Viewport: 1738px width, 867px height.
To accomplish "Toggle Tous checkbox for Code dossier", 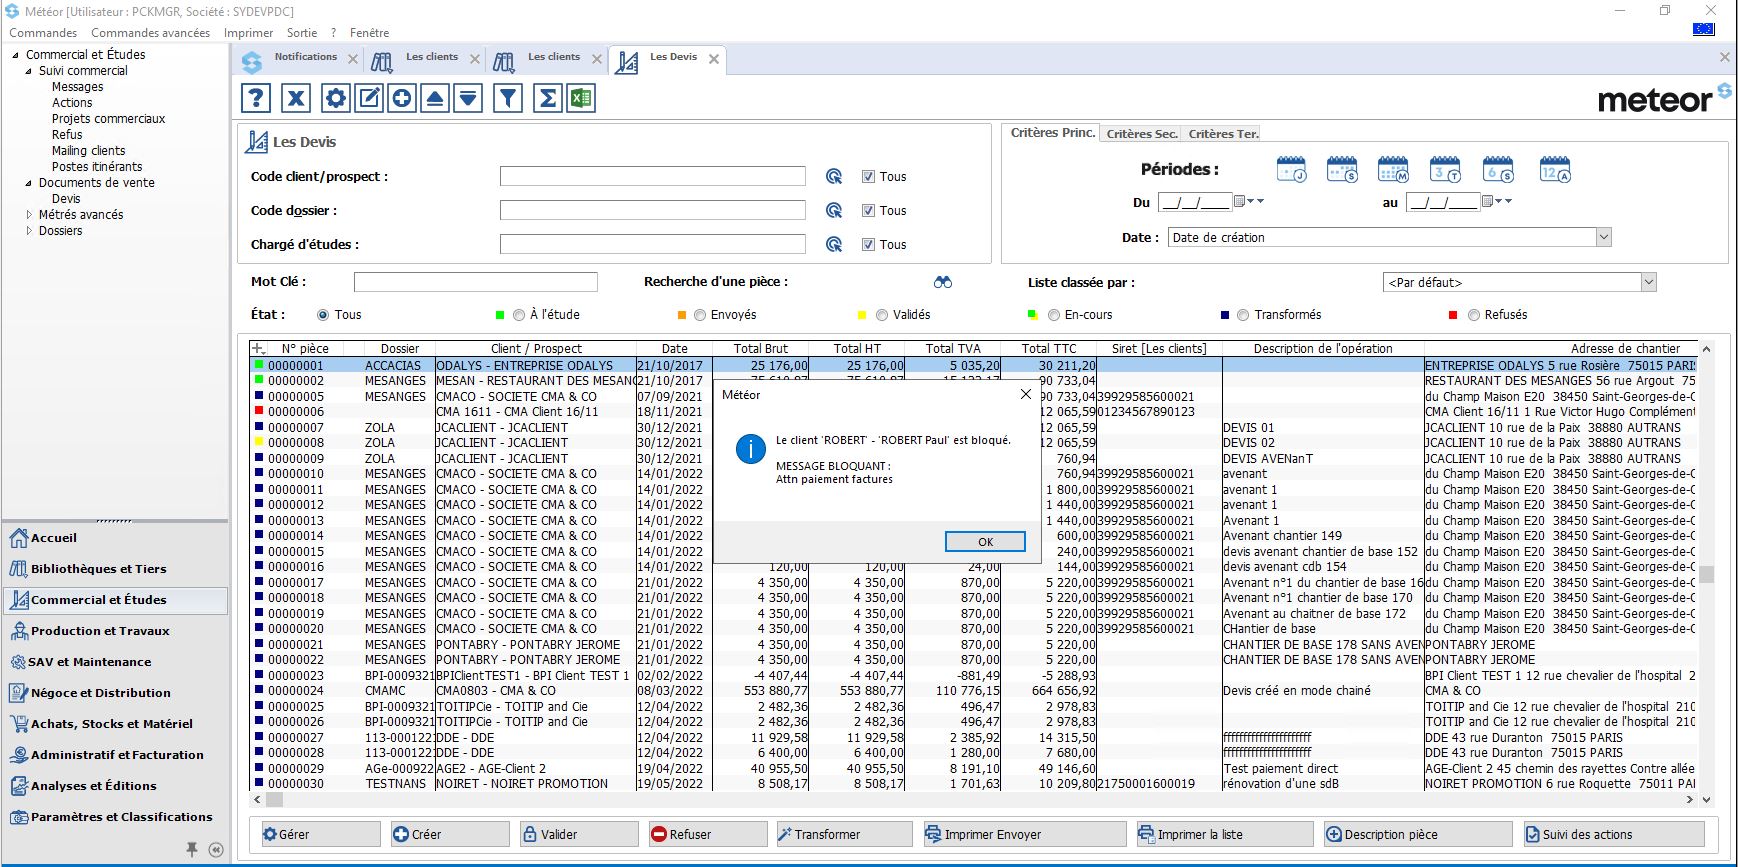I will coord(868,211).
